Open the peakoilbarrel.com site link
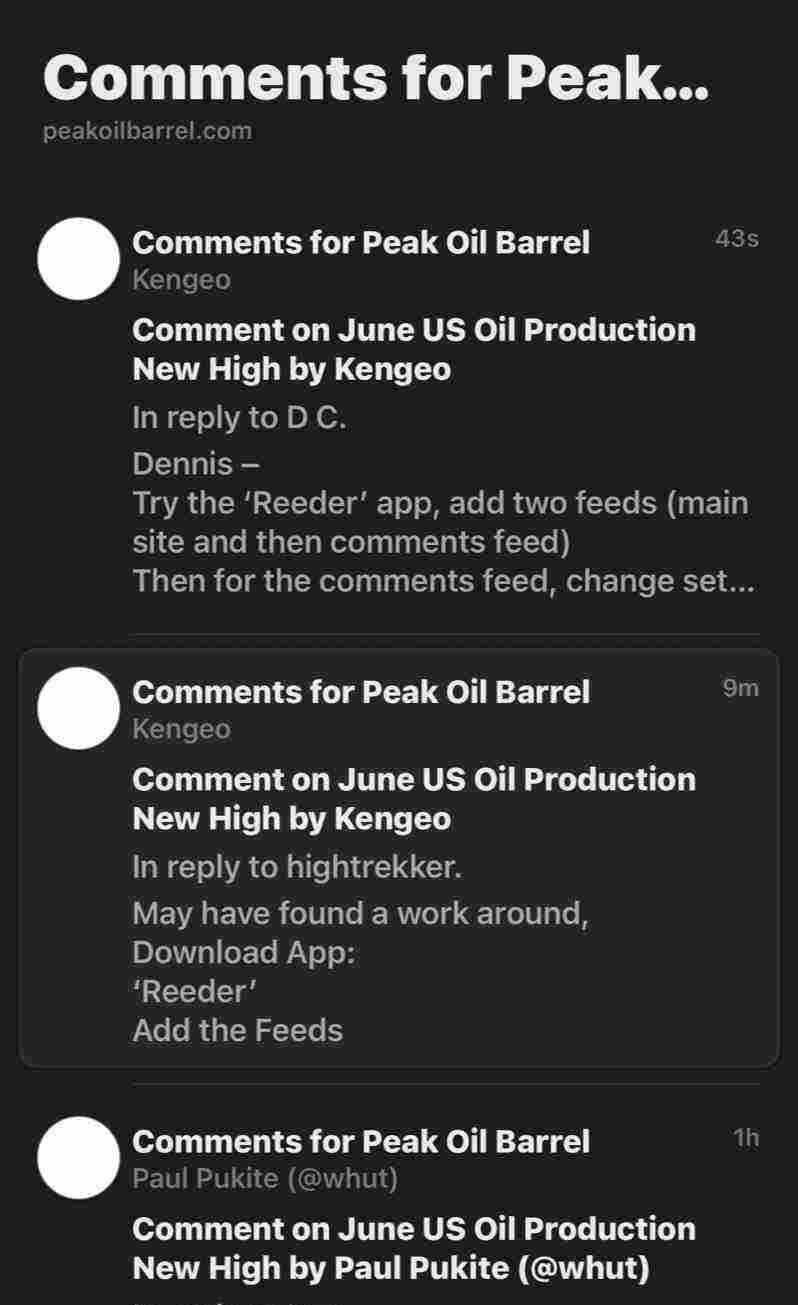Viewport: 798px width, 1305px height. point(147,131)
